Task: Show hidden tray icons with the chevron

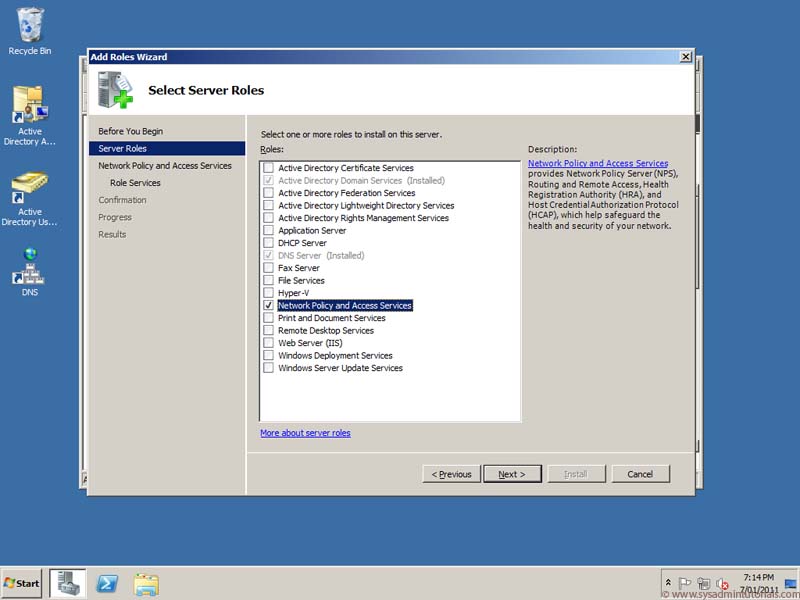Action: 668,583
